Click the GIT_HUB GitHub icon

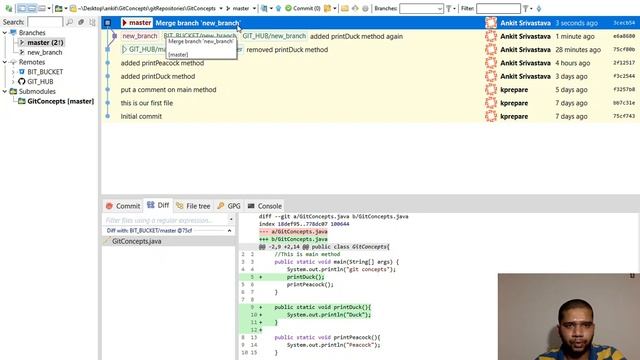pyautogui.click(x=22, y=82)
